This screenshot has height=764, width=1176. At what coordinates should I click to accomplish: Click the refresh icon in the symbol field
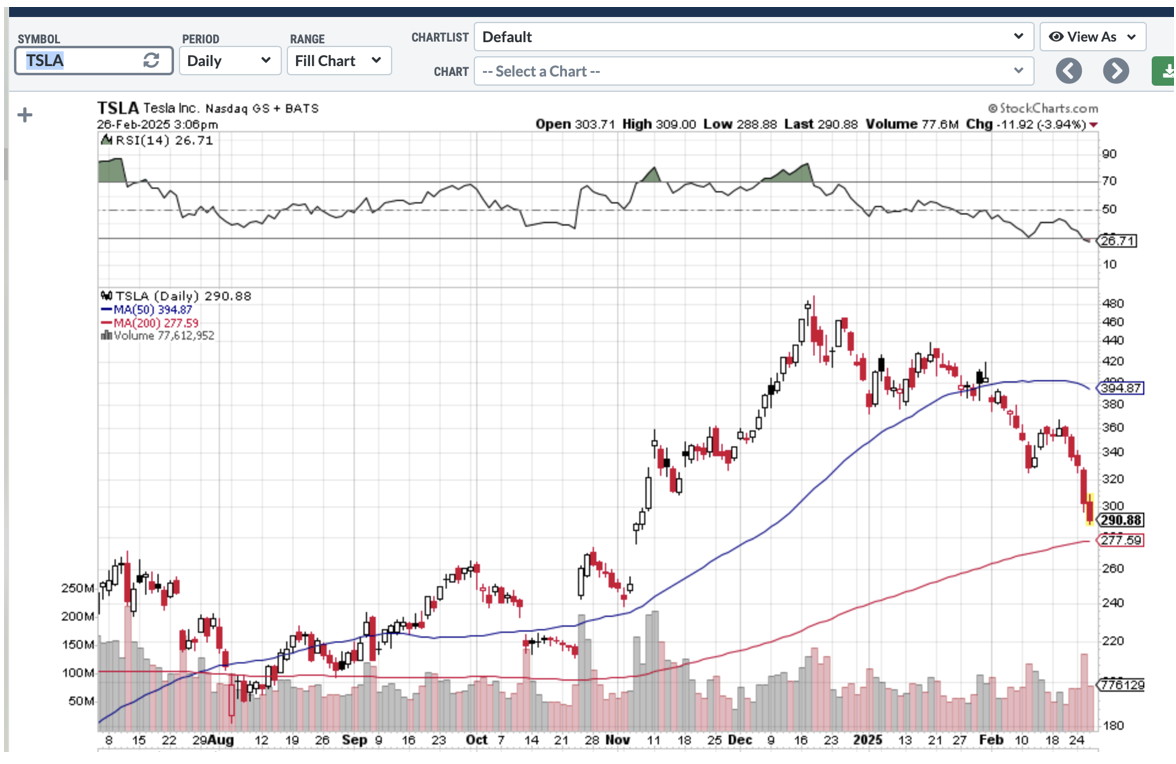tap(151, 60)
